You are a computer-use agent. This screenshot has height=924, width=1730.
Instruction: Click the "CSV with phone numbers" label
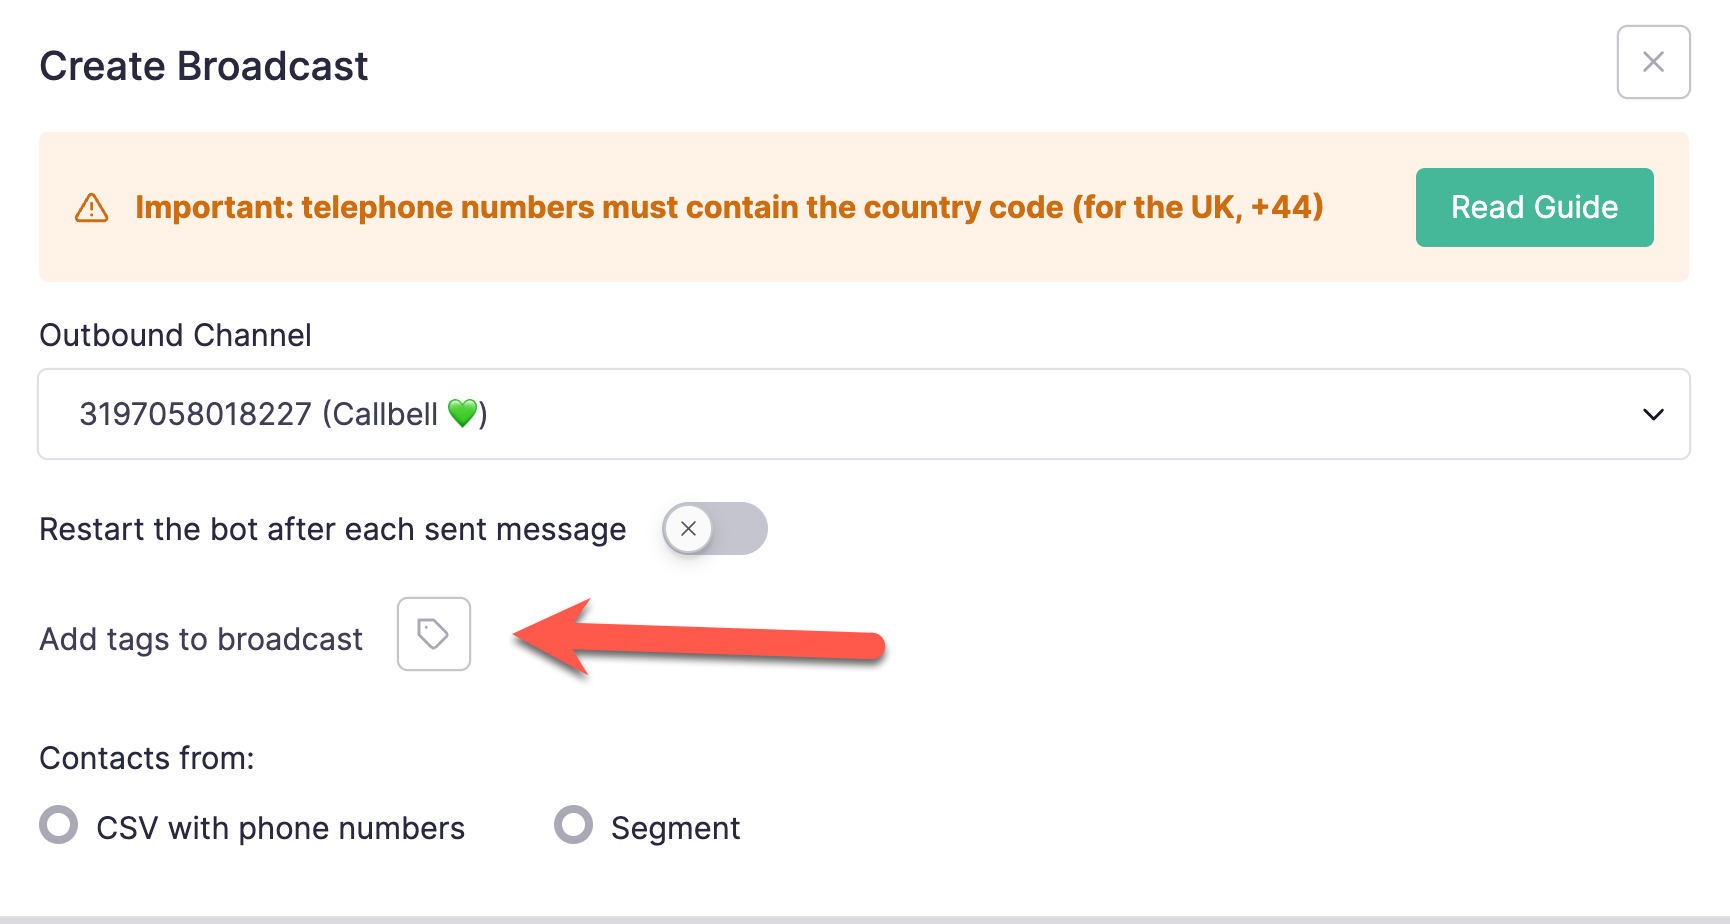click(280, 828)
